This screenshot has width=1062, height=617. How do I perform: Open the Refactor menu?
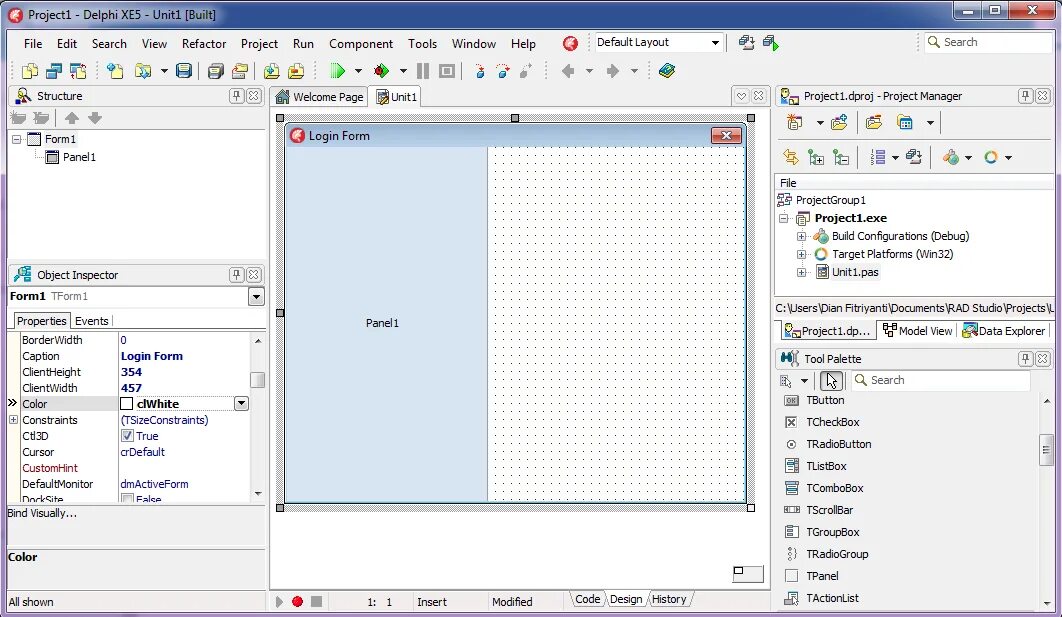[204, 43]
